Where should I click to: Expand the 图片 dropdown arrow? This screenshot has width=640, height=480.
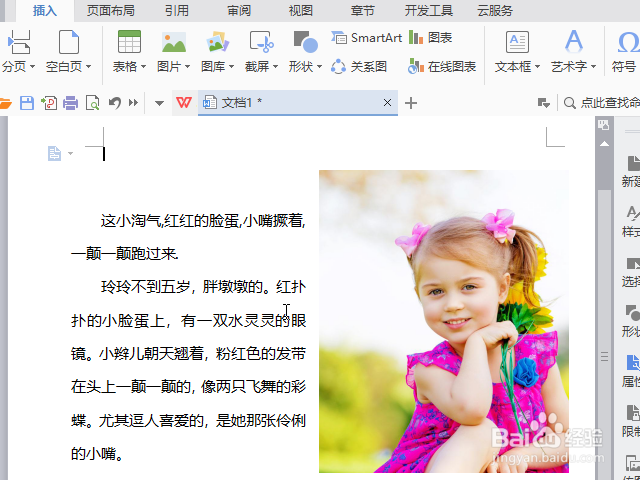187,67
